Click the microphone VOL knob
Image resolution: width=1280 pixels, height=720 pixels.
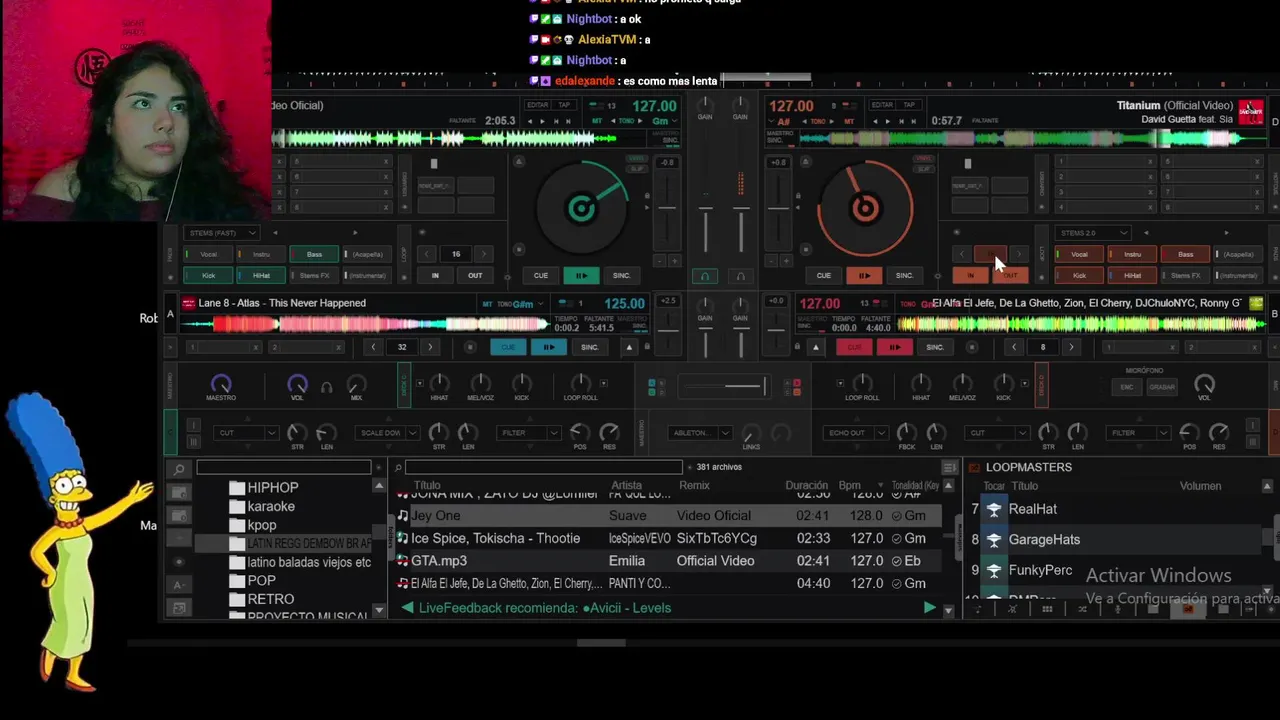1204,384
